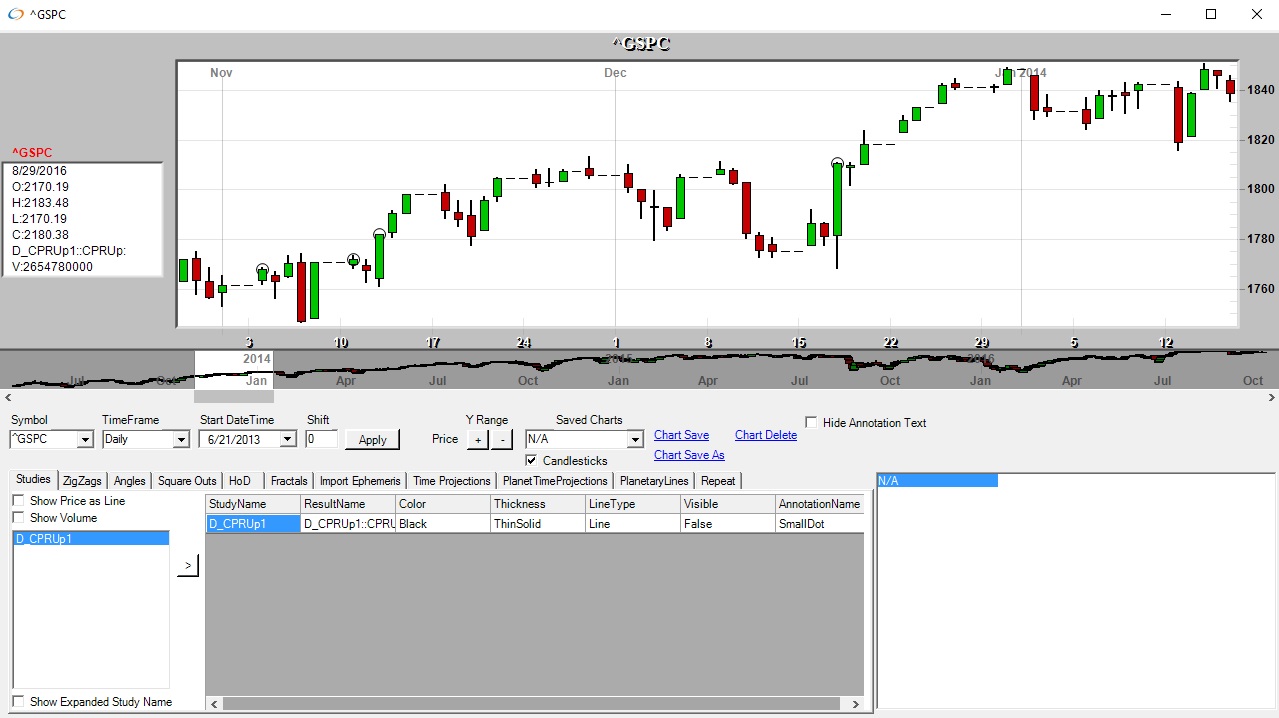1279x718 pixels.
Task: Click the Y Range plus button
Action: (x=477, y=440)
